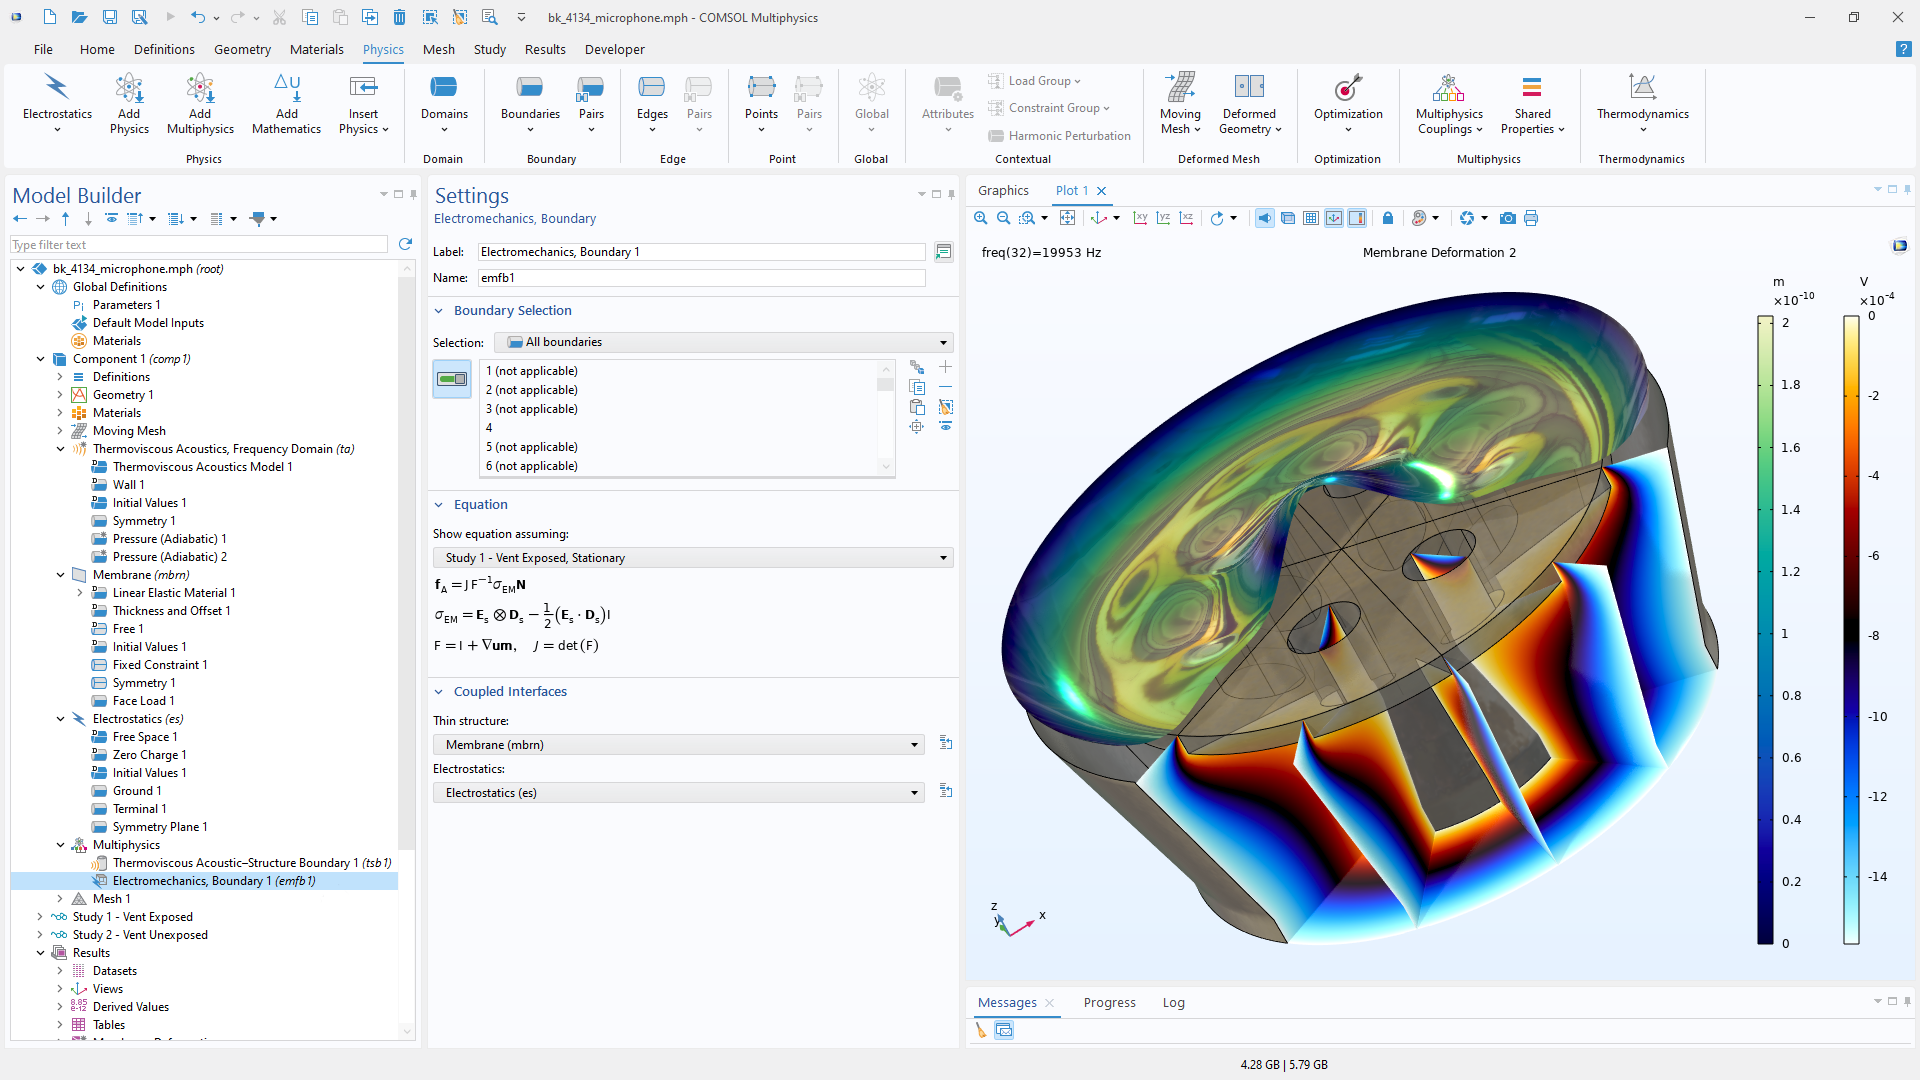The image size is (1920, 1080).
Task: Select the Terminal 1 tree node
Action: [x=139, y=809]
